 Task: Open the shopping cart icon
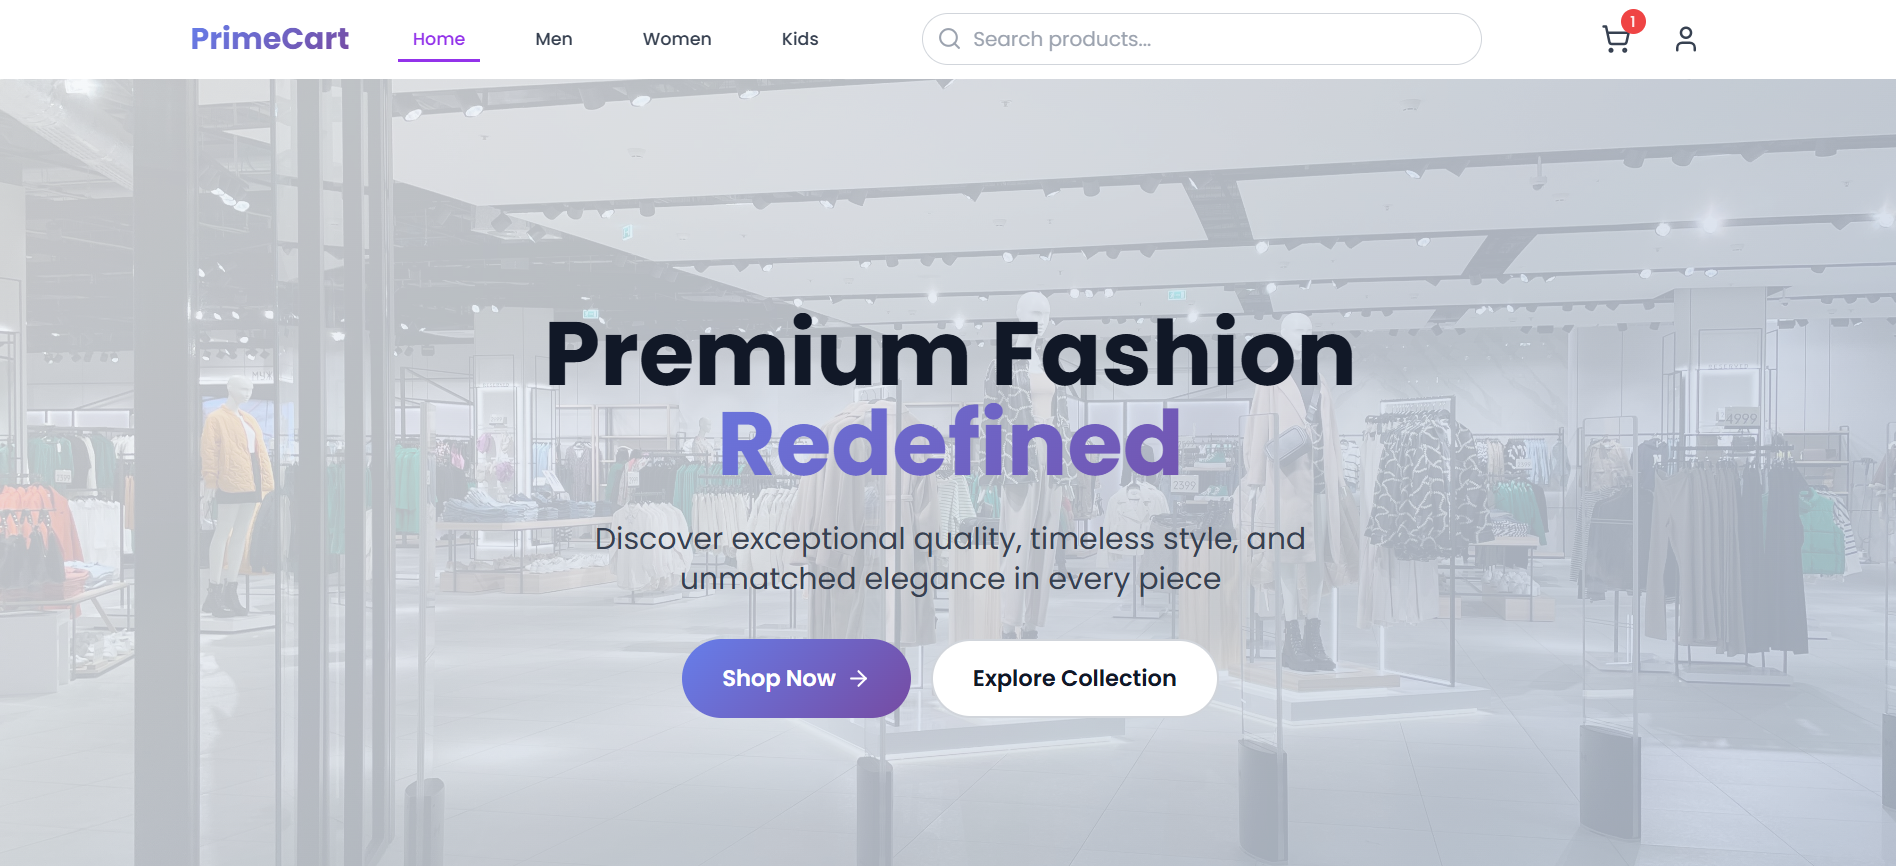(1616, 39)
